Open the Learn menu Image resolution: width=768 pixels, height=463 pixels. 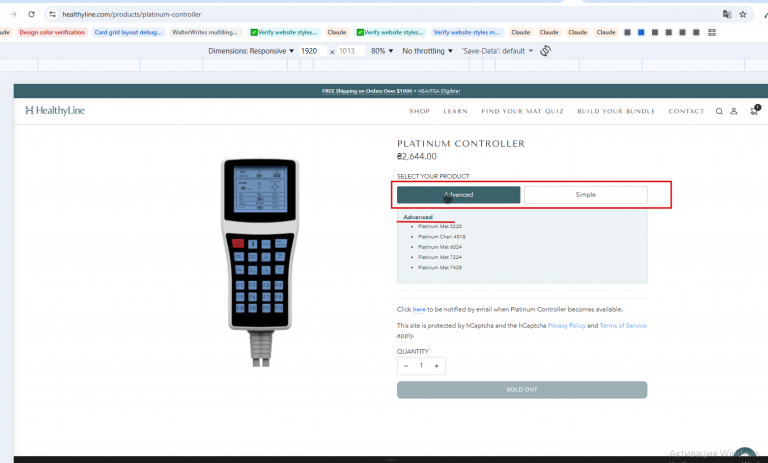tap(456, 111)
